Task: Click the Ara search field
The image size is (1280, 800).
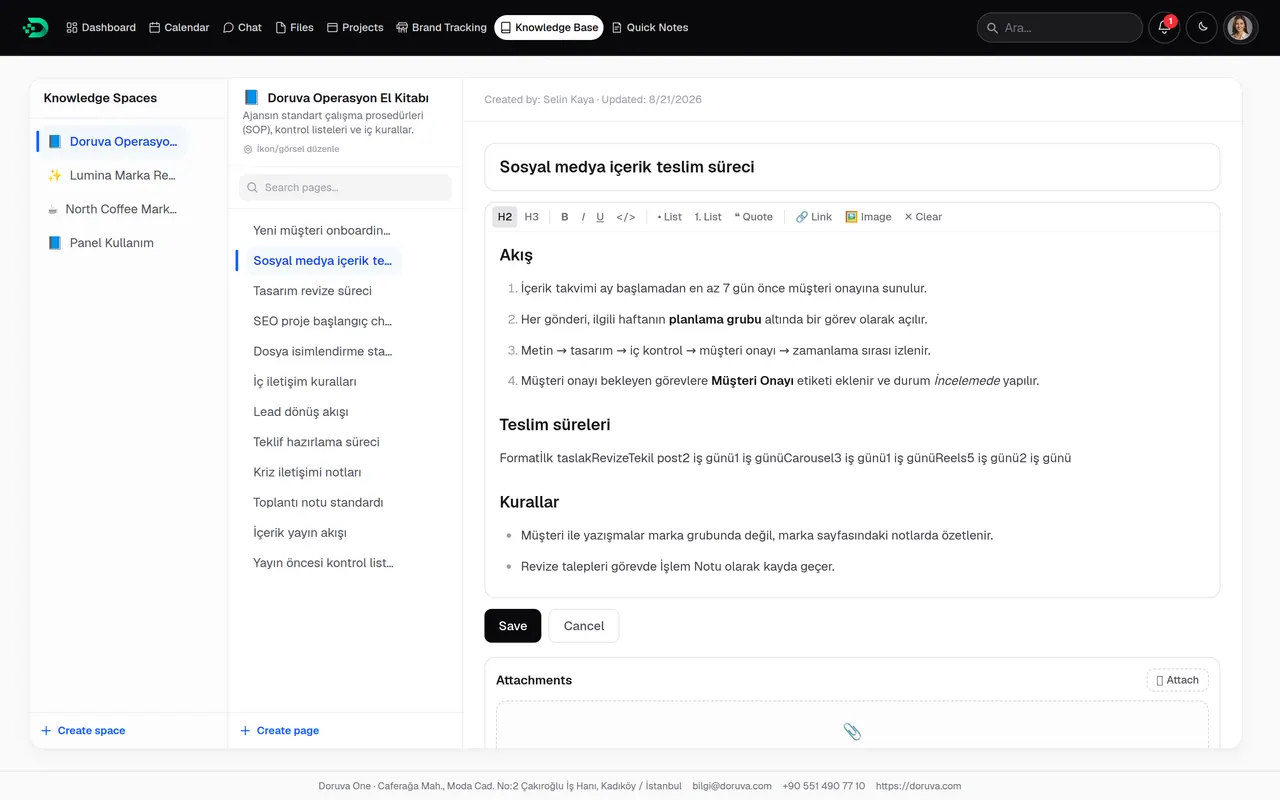Action: click(1060, 27)
